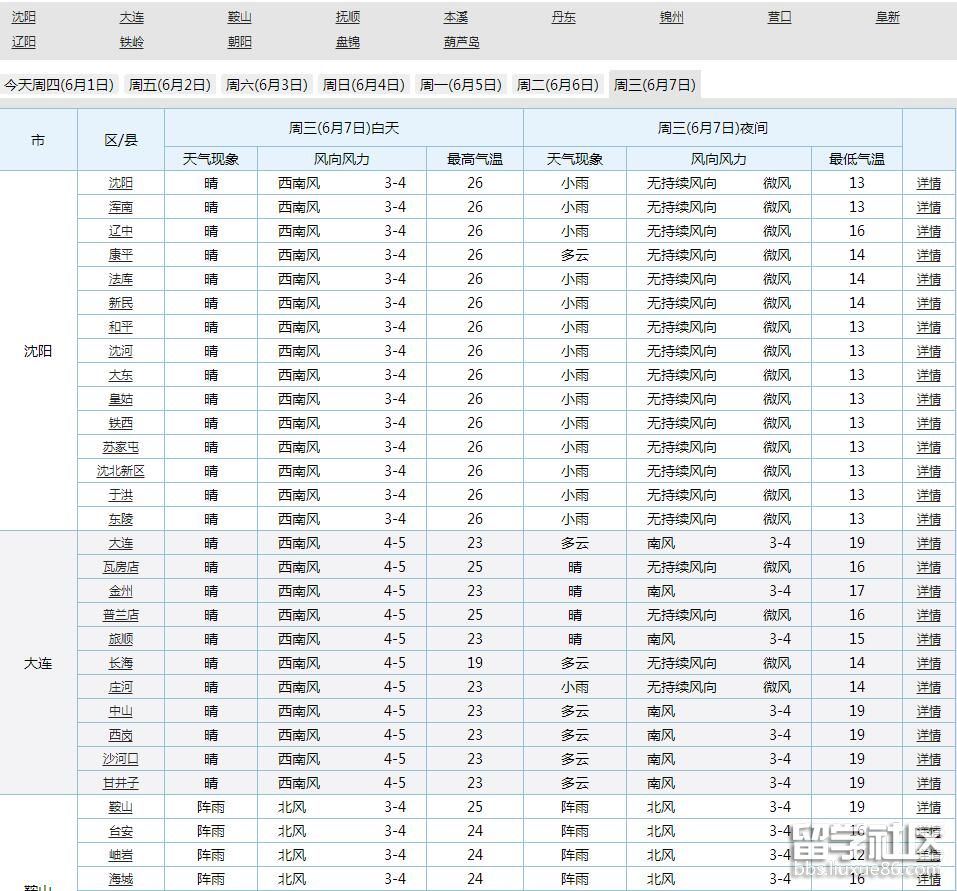
Task: Open the 周六(6月3日) forecast tab
Action: pos(265,85)
